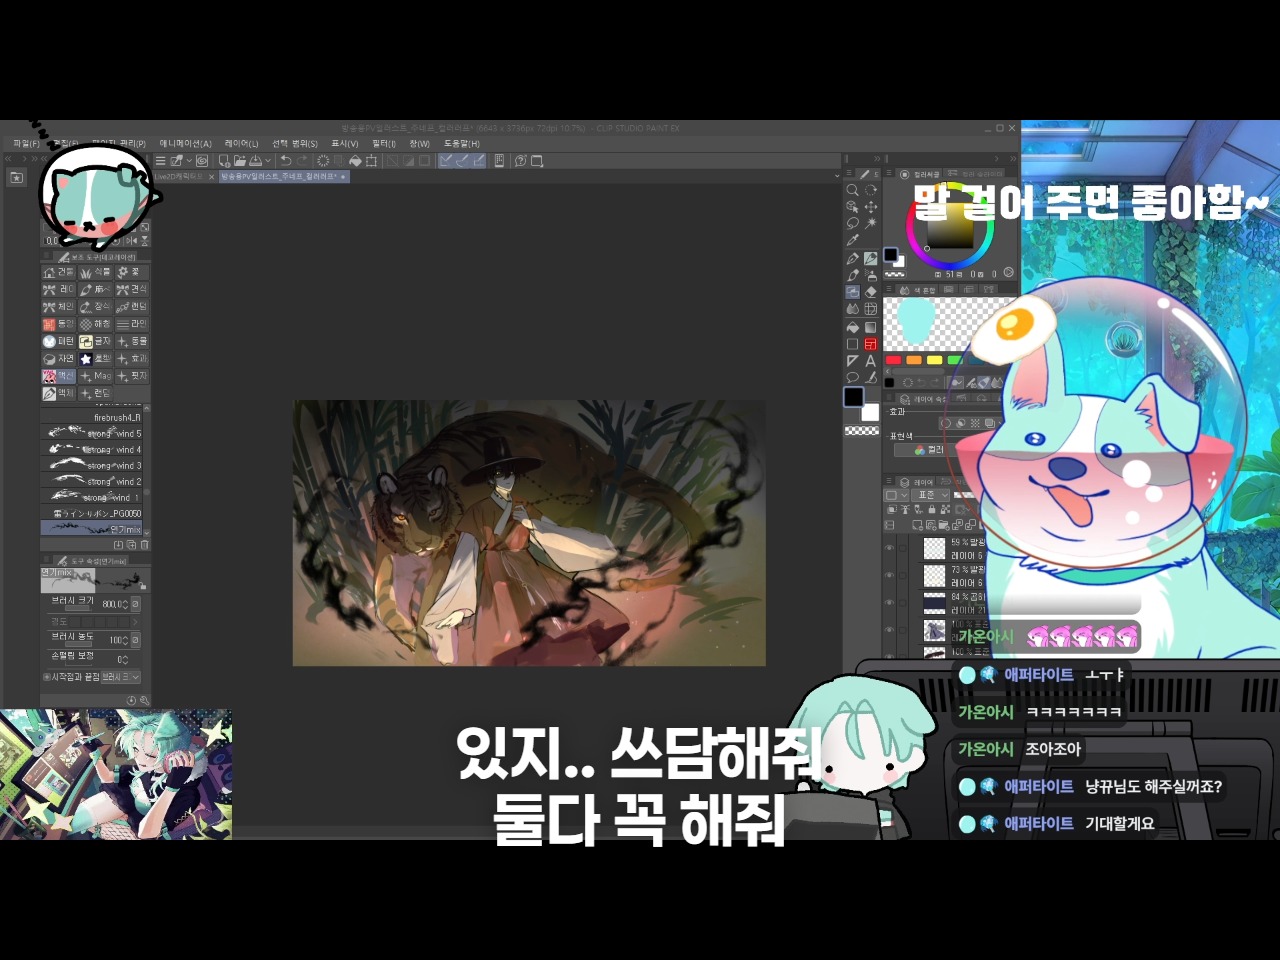1280x960 pixels.
Task: Toggle the Border effect in layer property
Action: 945,423
